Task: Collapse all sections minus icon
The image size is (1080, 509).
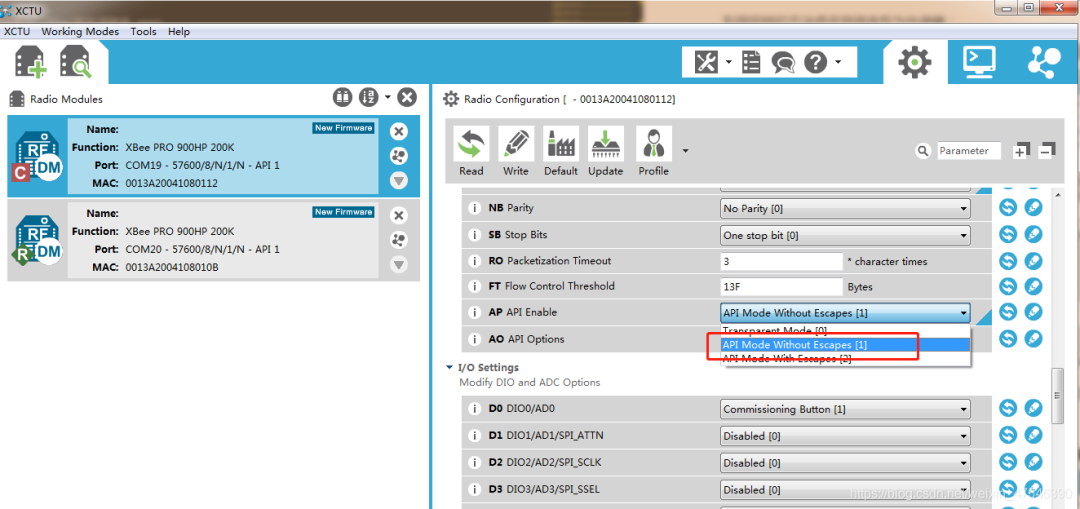Action: coord(1047,150)
